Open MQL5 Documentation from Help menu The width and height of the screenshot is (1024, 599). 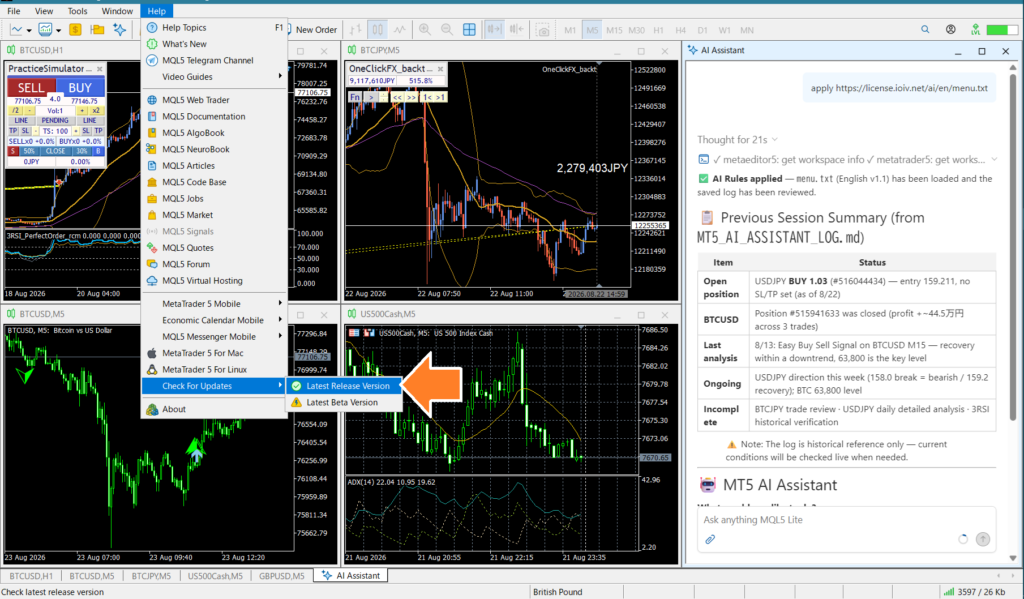click(x=214, y=116)
